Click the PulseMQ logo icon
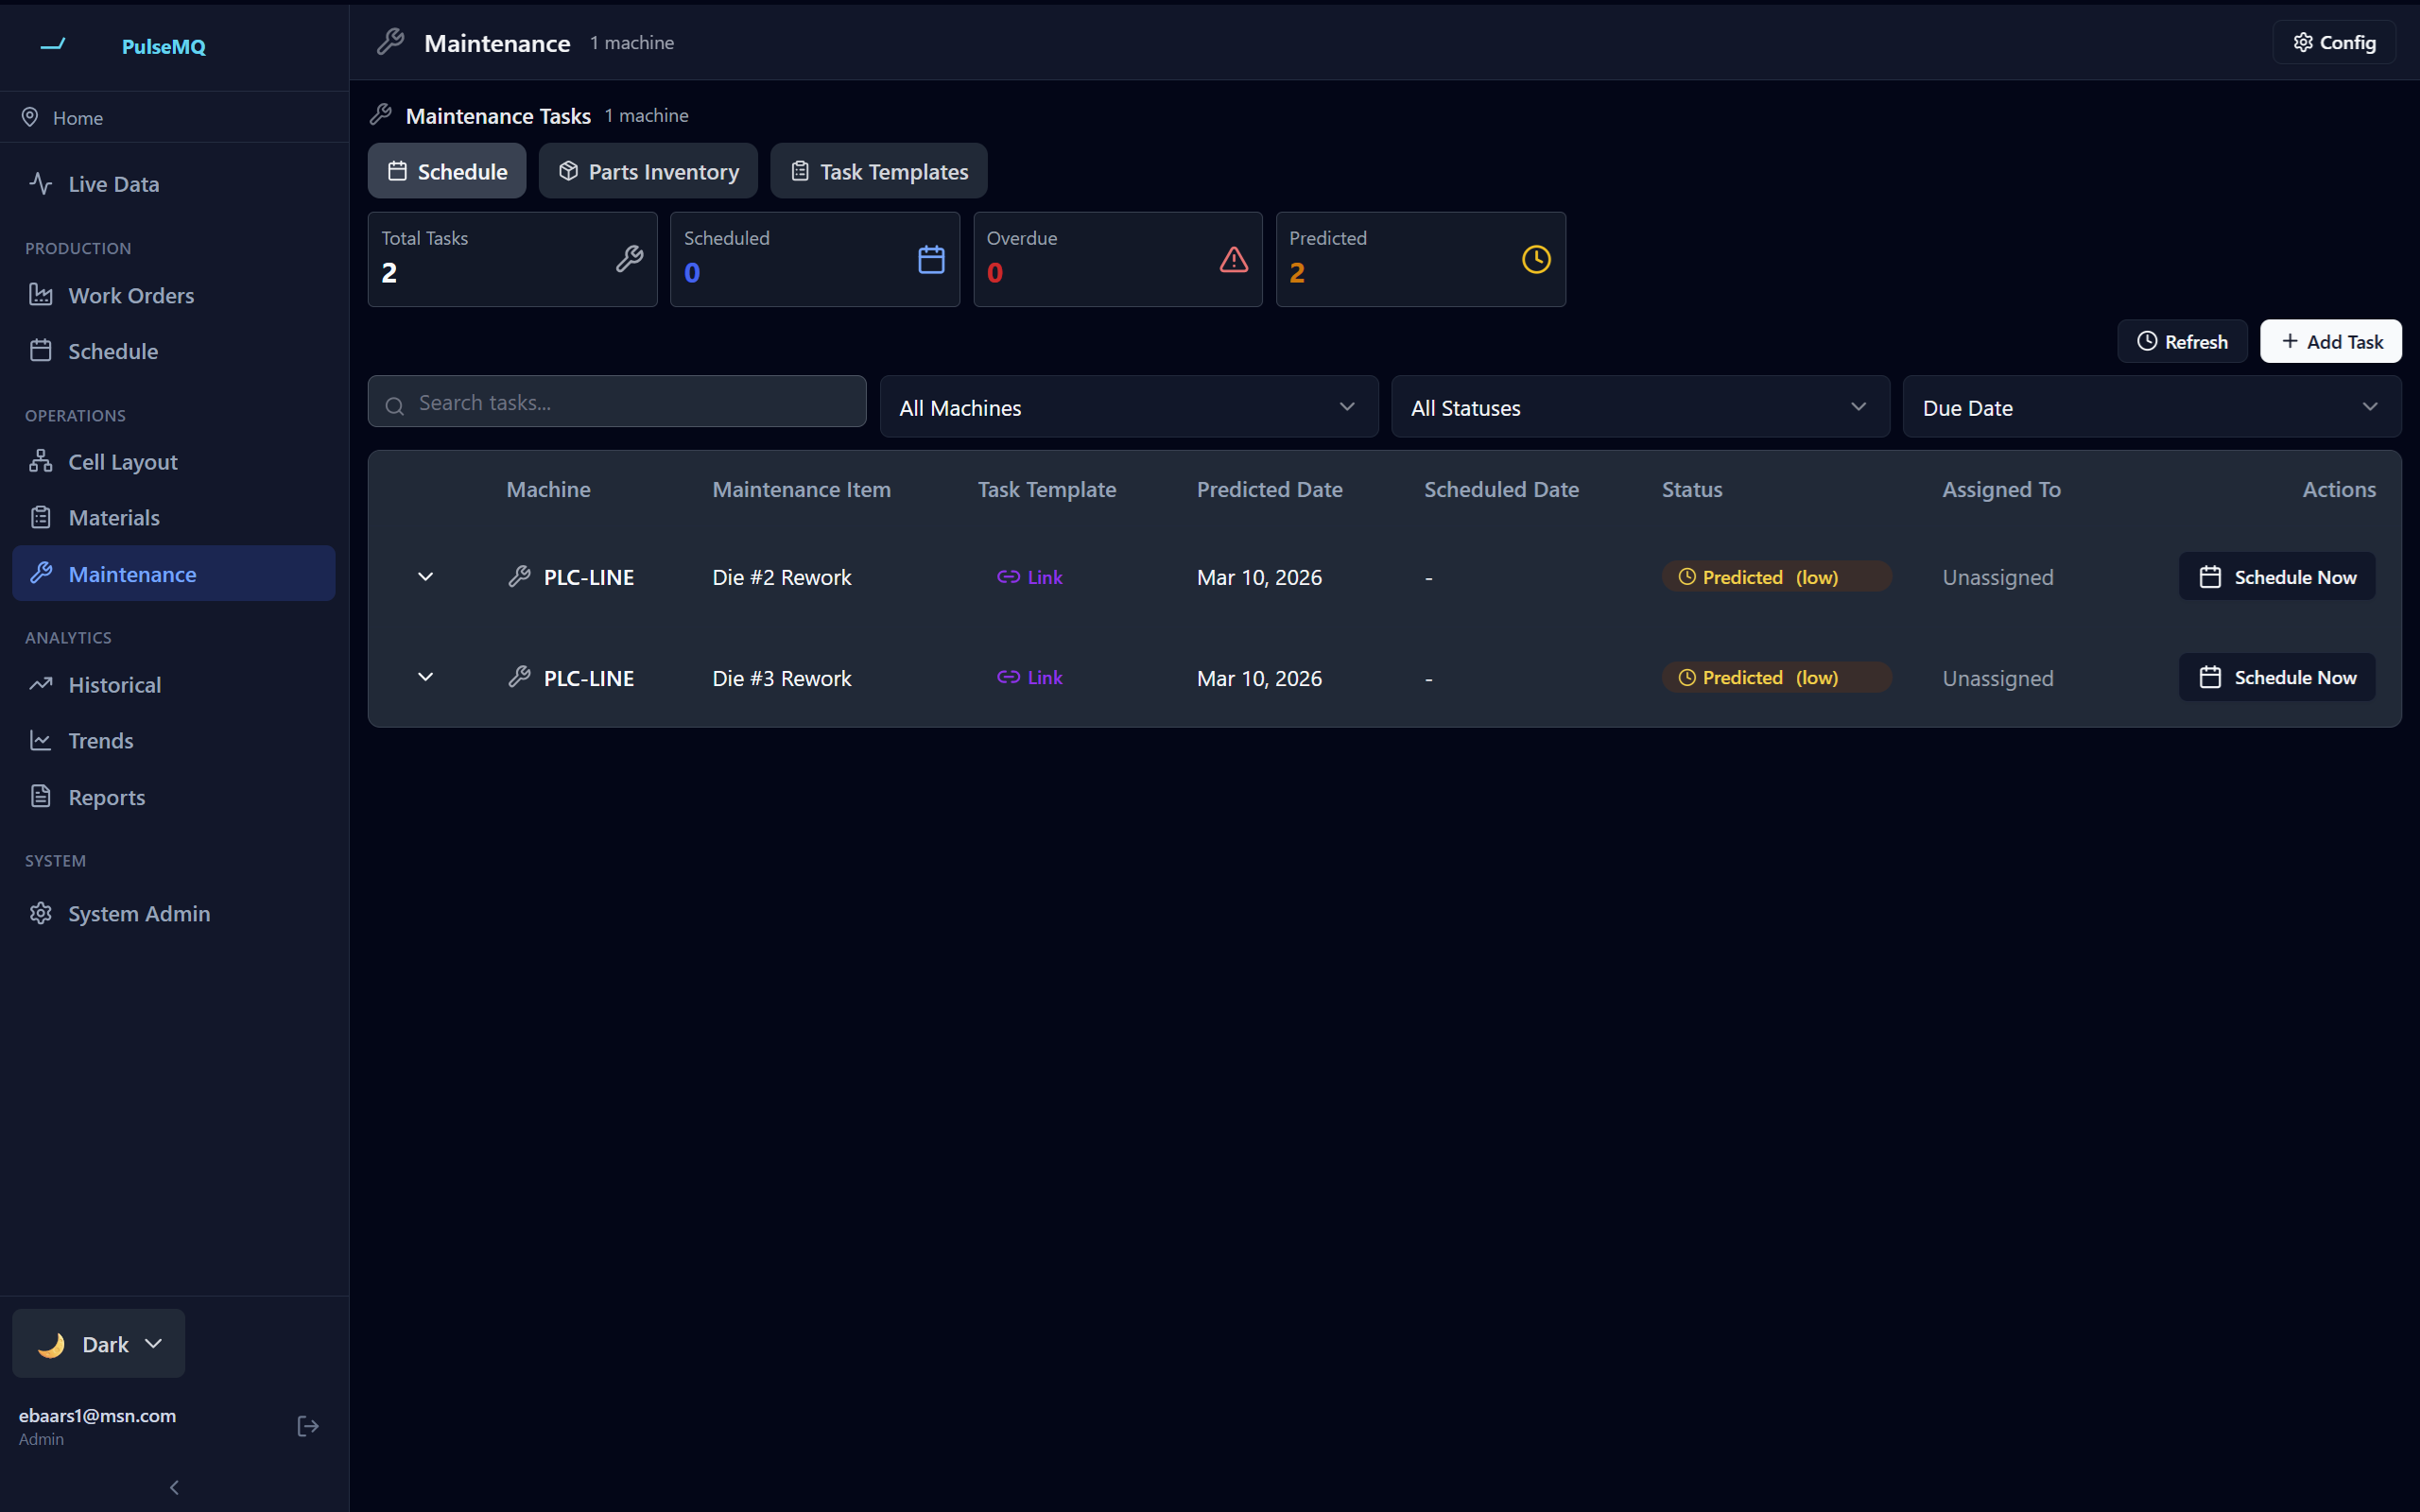2420x1512 pixels. tap(53, 45)
